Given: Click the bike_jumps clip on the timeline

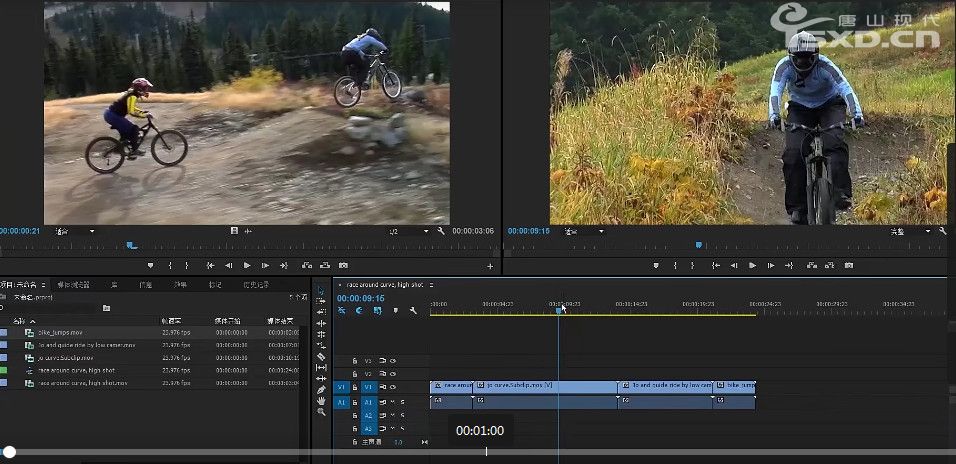Looking at the screenshot, I should tap(734, 386).
